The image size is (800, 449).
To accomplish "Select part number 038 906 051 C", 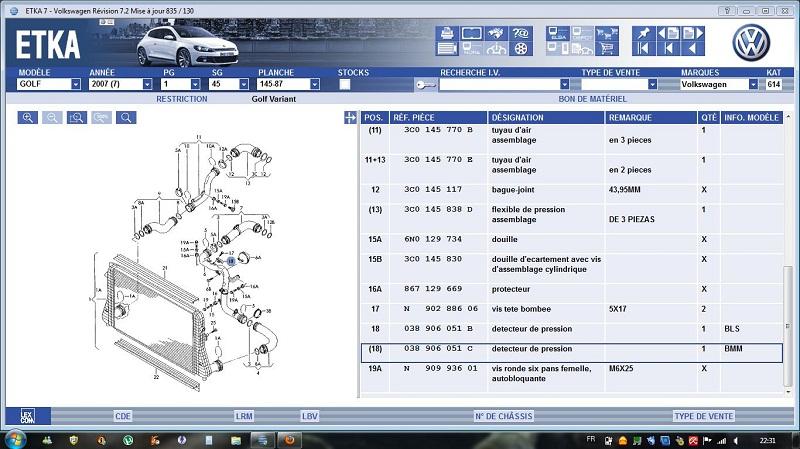I will (x=438, y=348).
